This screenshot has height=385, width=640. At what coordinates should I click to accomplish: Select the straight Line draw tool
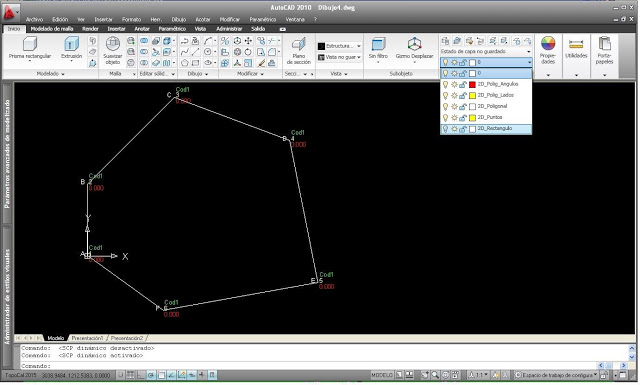[196, 52]
